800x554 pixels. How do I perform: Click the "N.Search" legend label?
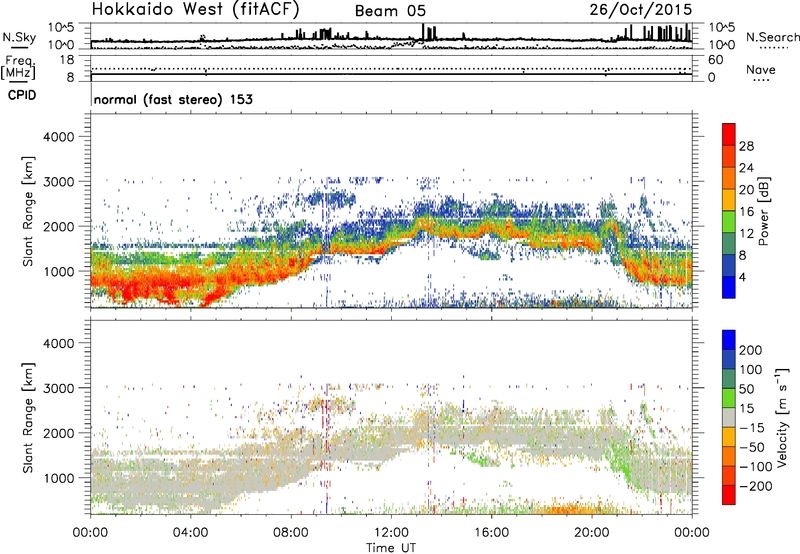pos(772,37)
